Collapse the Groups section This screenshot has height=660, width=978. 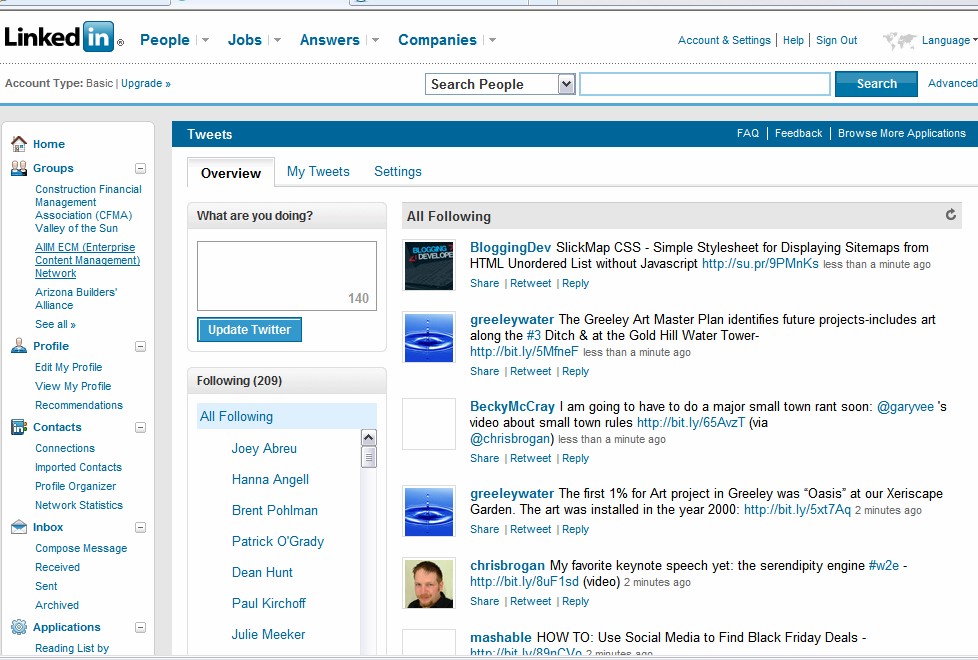140,168
